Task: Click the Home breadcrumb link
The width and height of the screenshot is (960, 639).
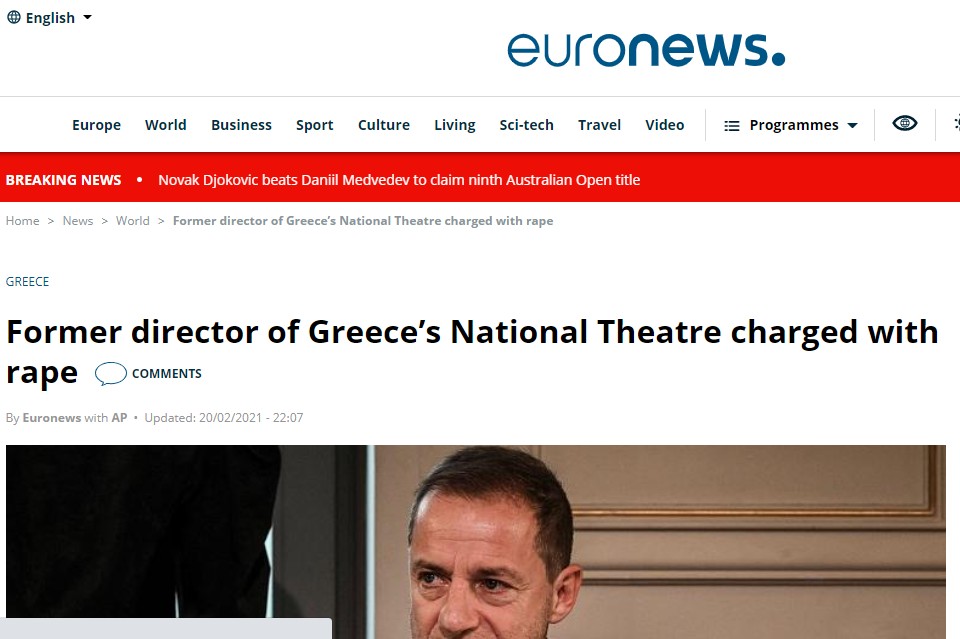Action: [x=22, y=221]
